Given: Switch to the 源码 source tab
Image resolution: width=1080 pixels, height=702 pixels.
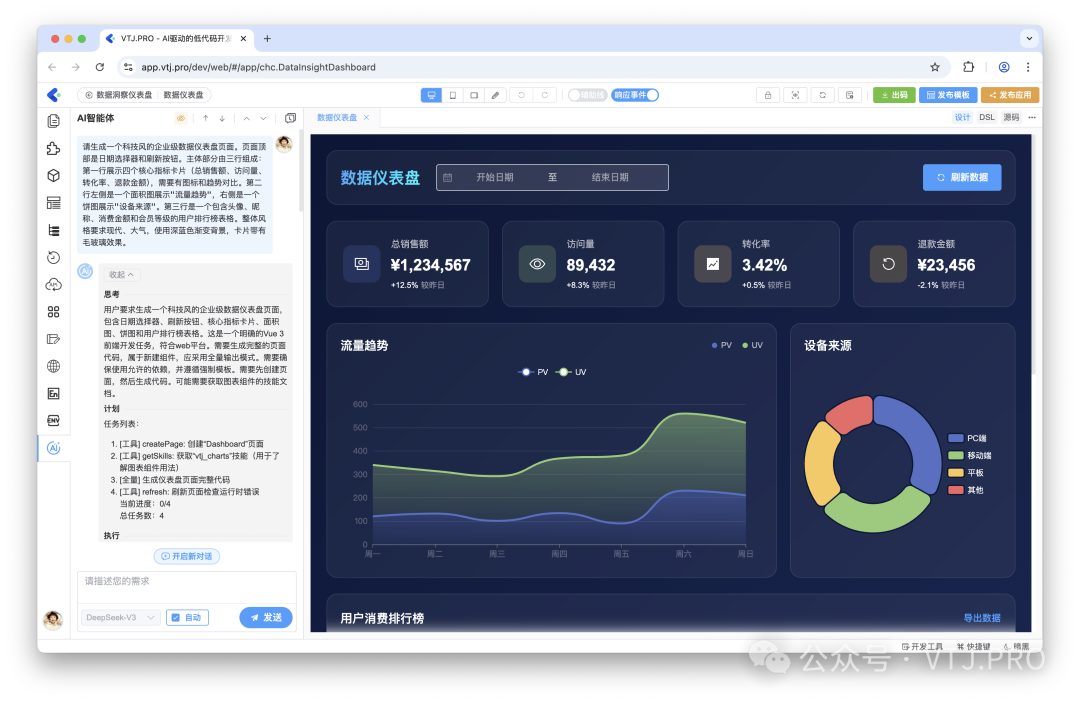Looking at the screenshot, I should [1011, 117].
